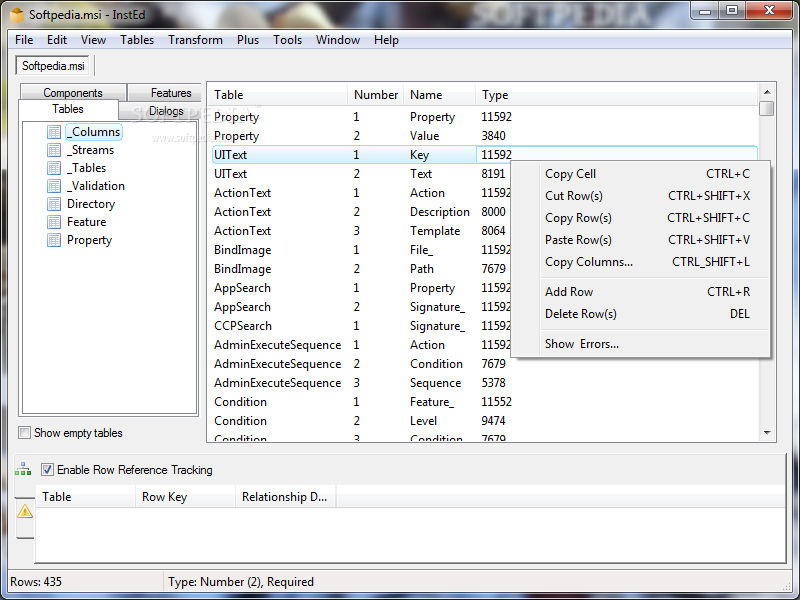Open the Plus menu
The width and height of the screenshot is (800, 600).
[248, 40]
